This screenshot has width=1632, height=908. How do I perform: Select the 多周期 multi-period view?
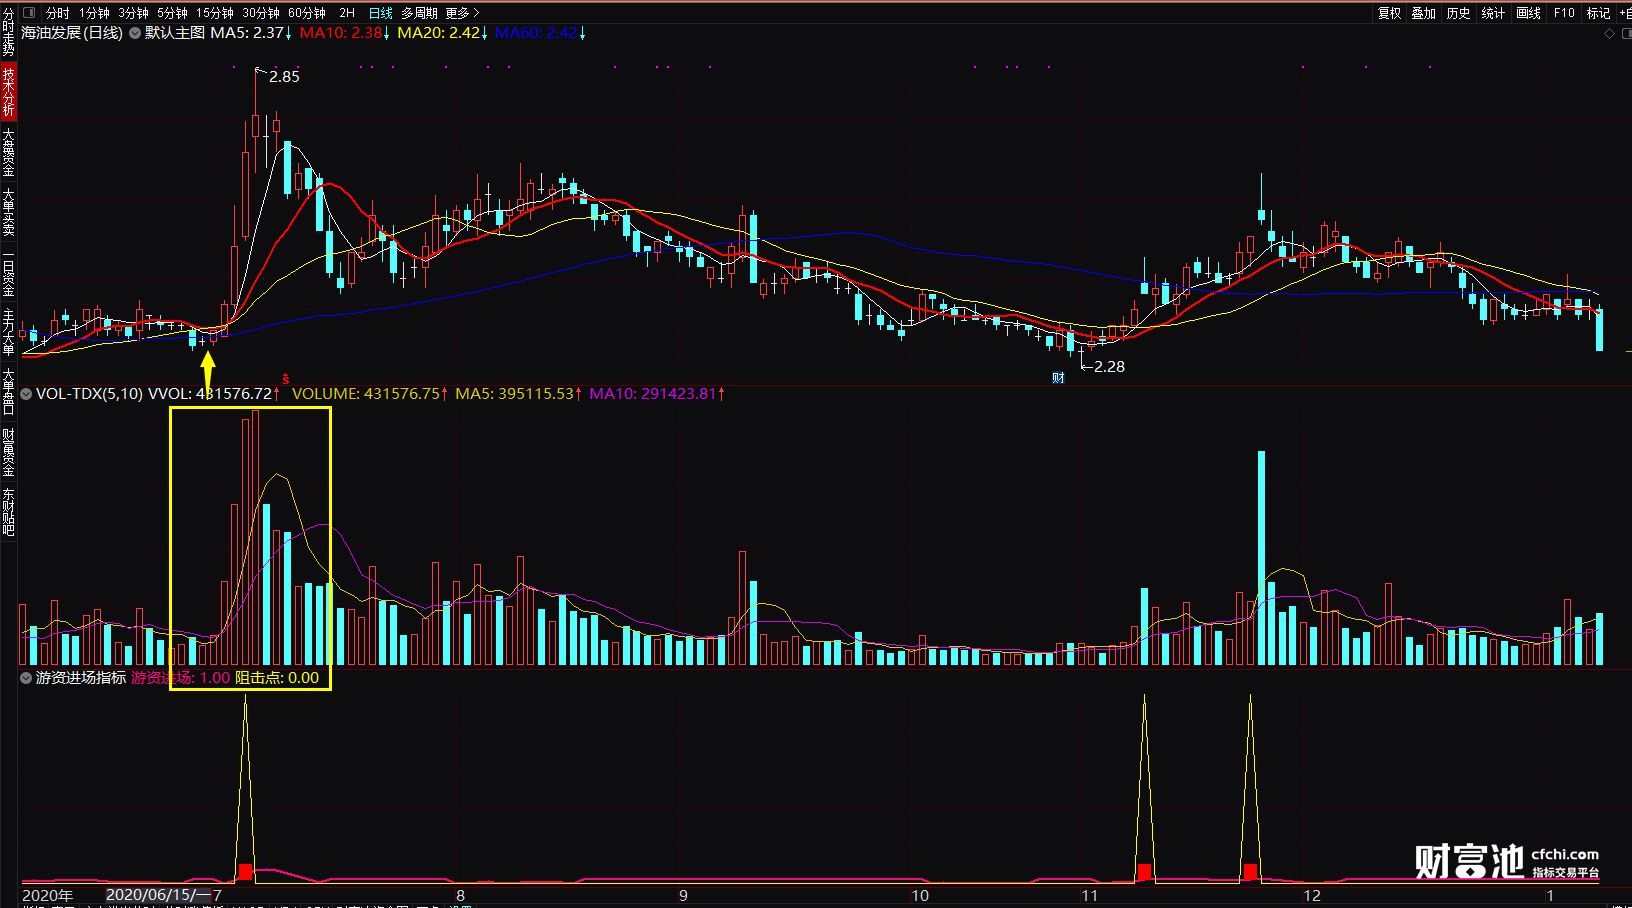coord(419,13)
